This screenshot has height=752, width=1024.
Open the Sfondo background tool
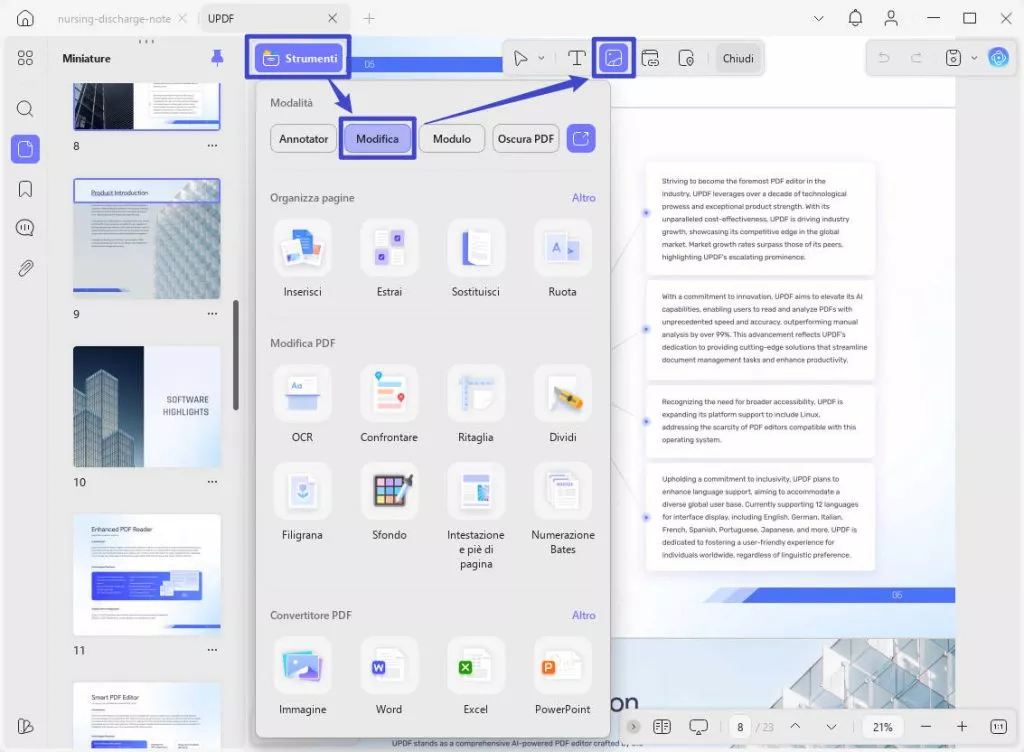click(x=389, y=491)
